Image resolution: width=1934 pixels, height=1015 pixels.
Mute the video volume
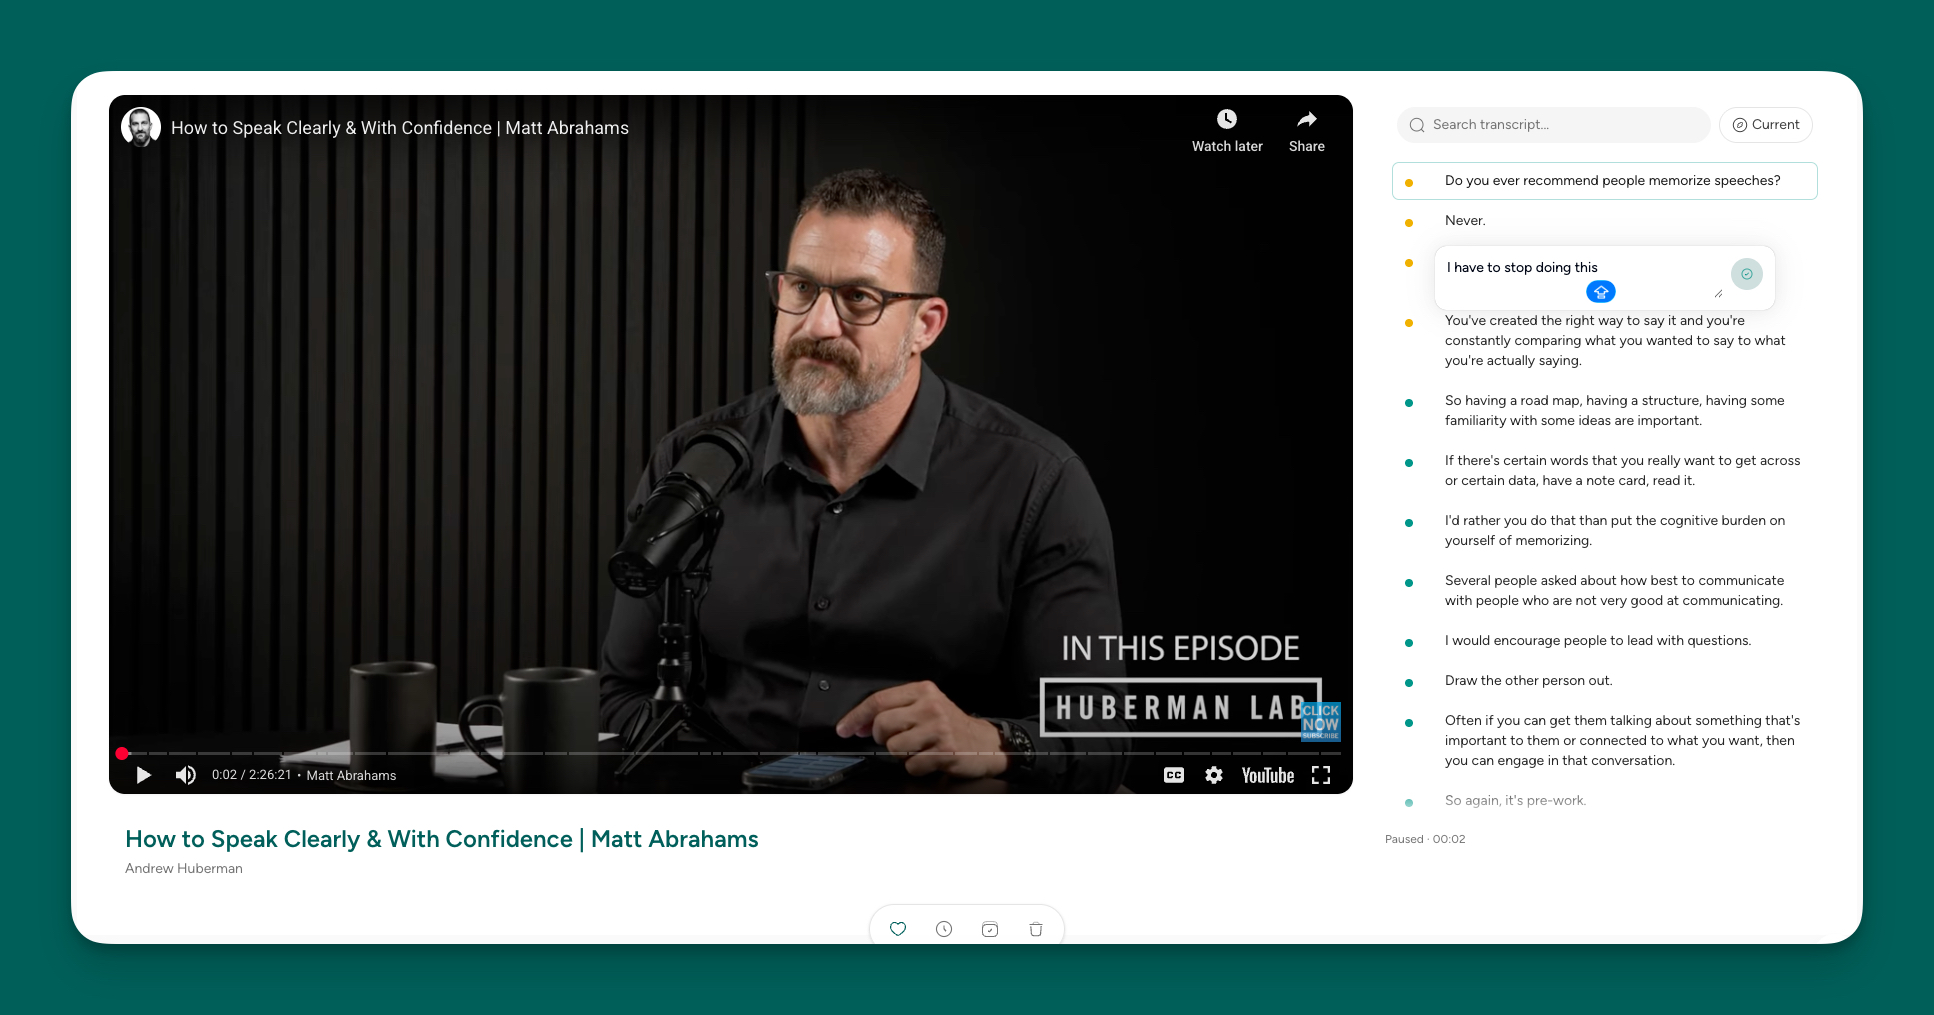186,775
